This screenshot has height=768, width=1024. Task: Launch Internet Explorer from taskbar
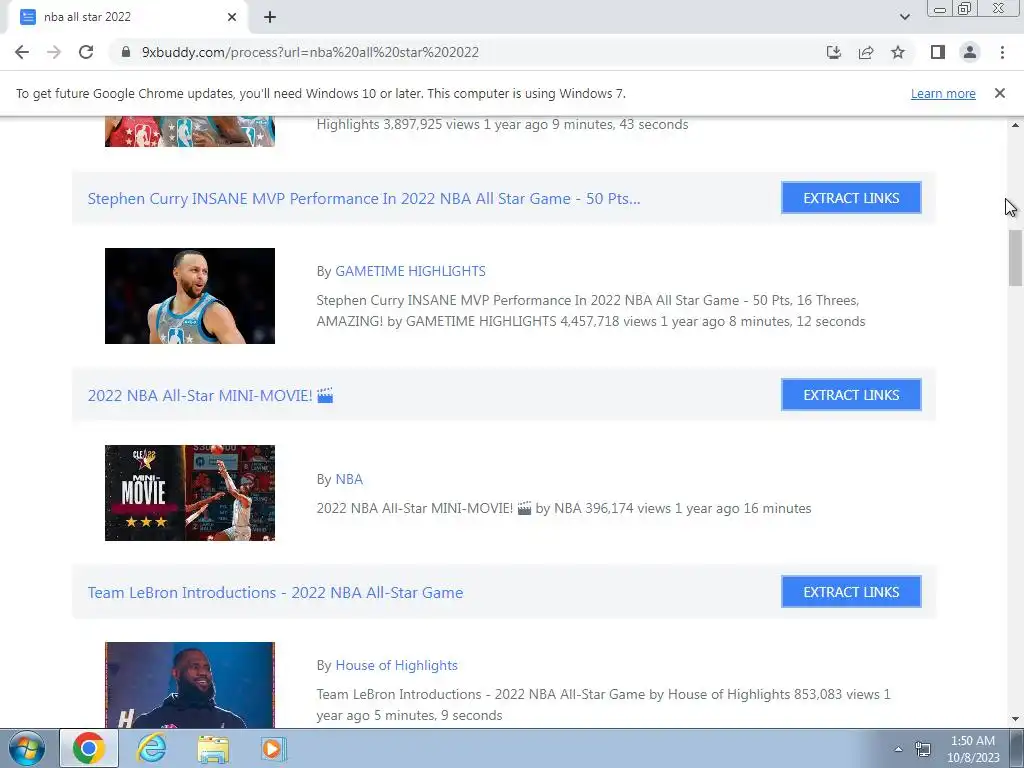[x=151, y=748]
